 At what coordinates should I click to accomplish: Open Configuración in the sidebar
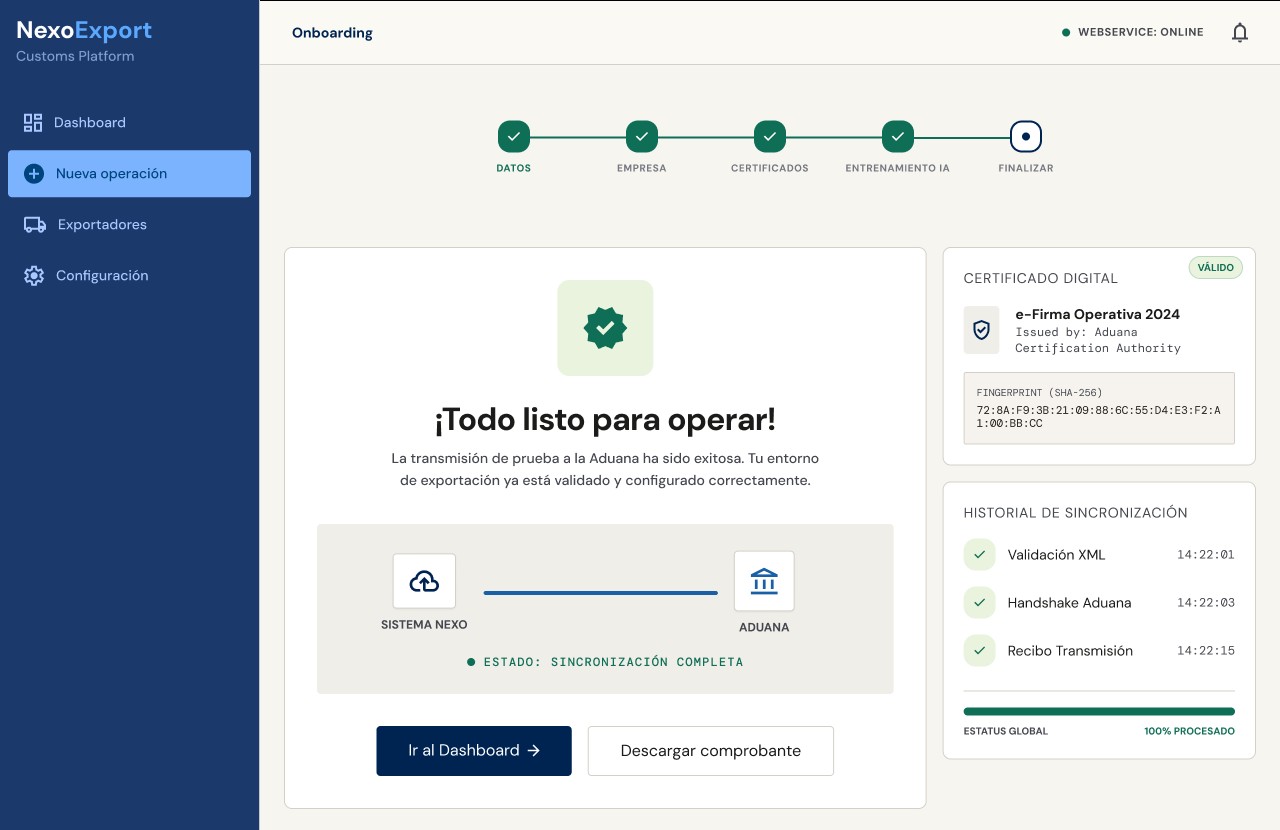point(129,276)
